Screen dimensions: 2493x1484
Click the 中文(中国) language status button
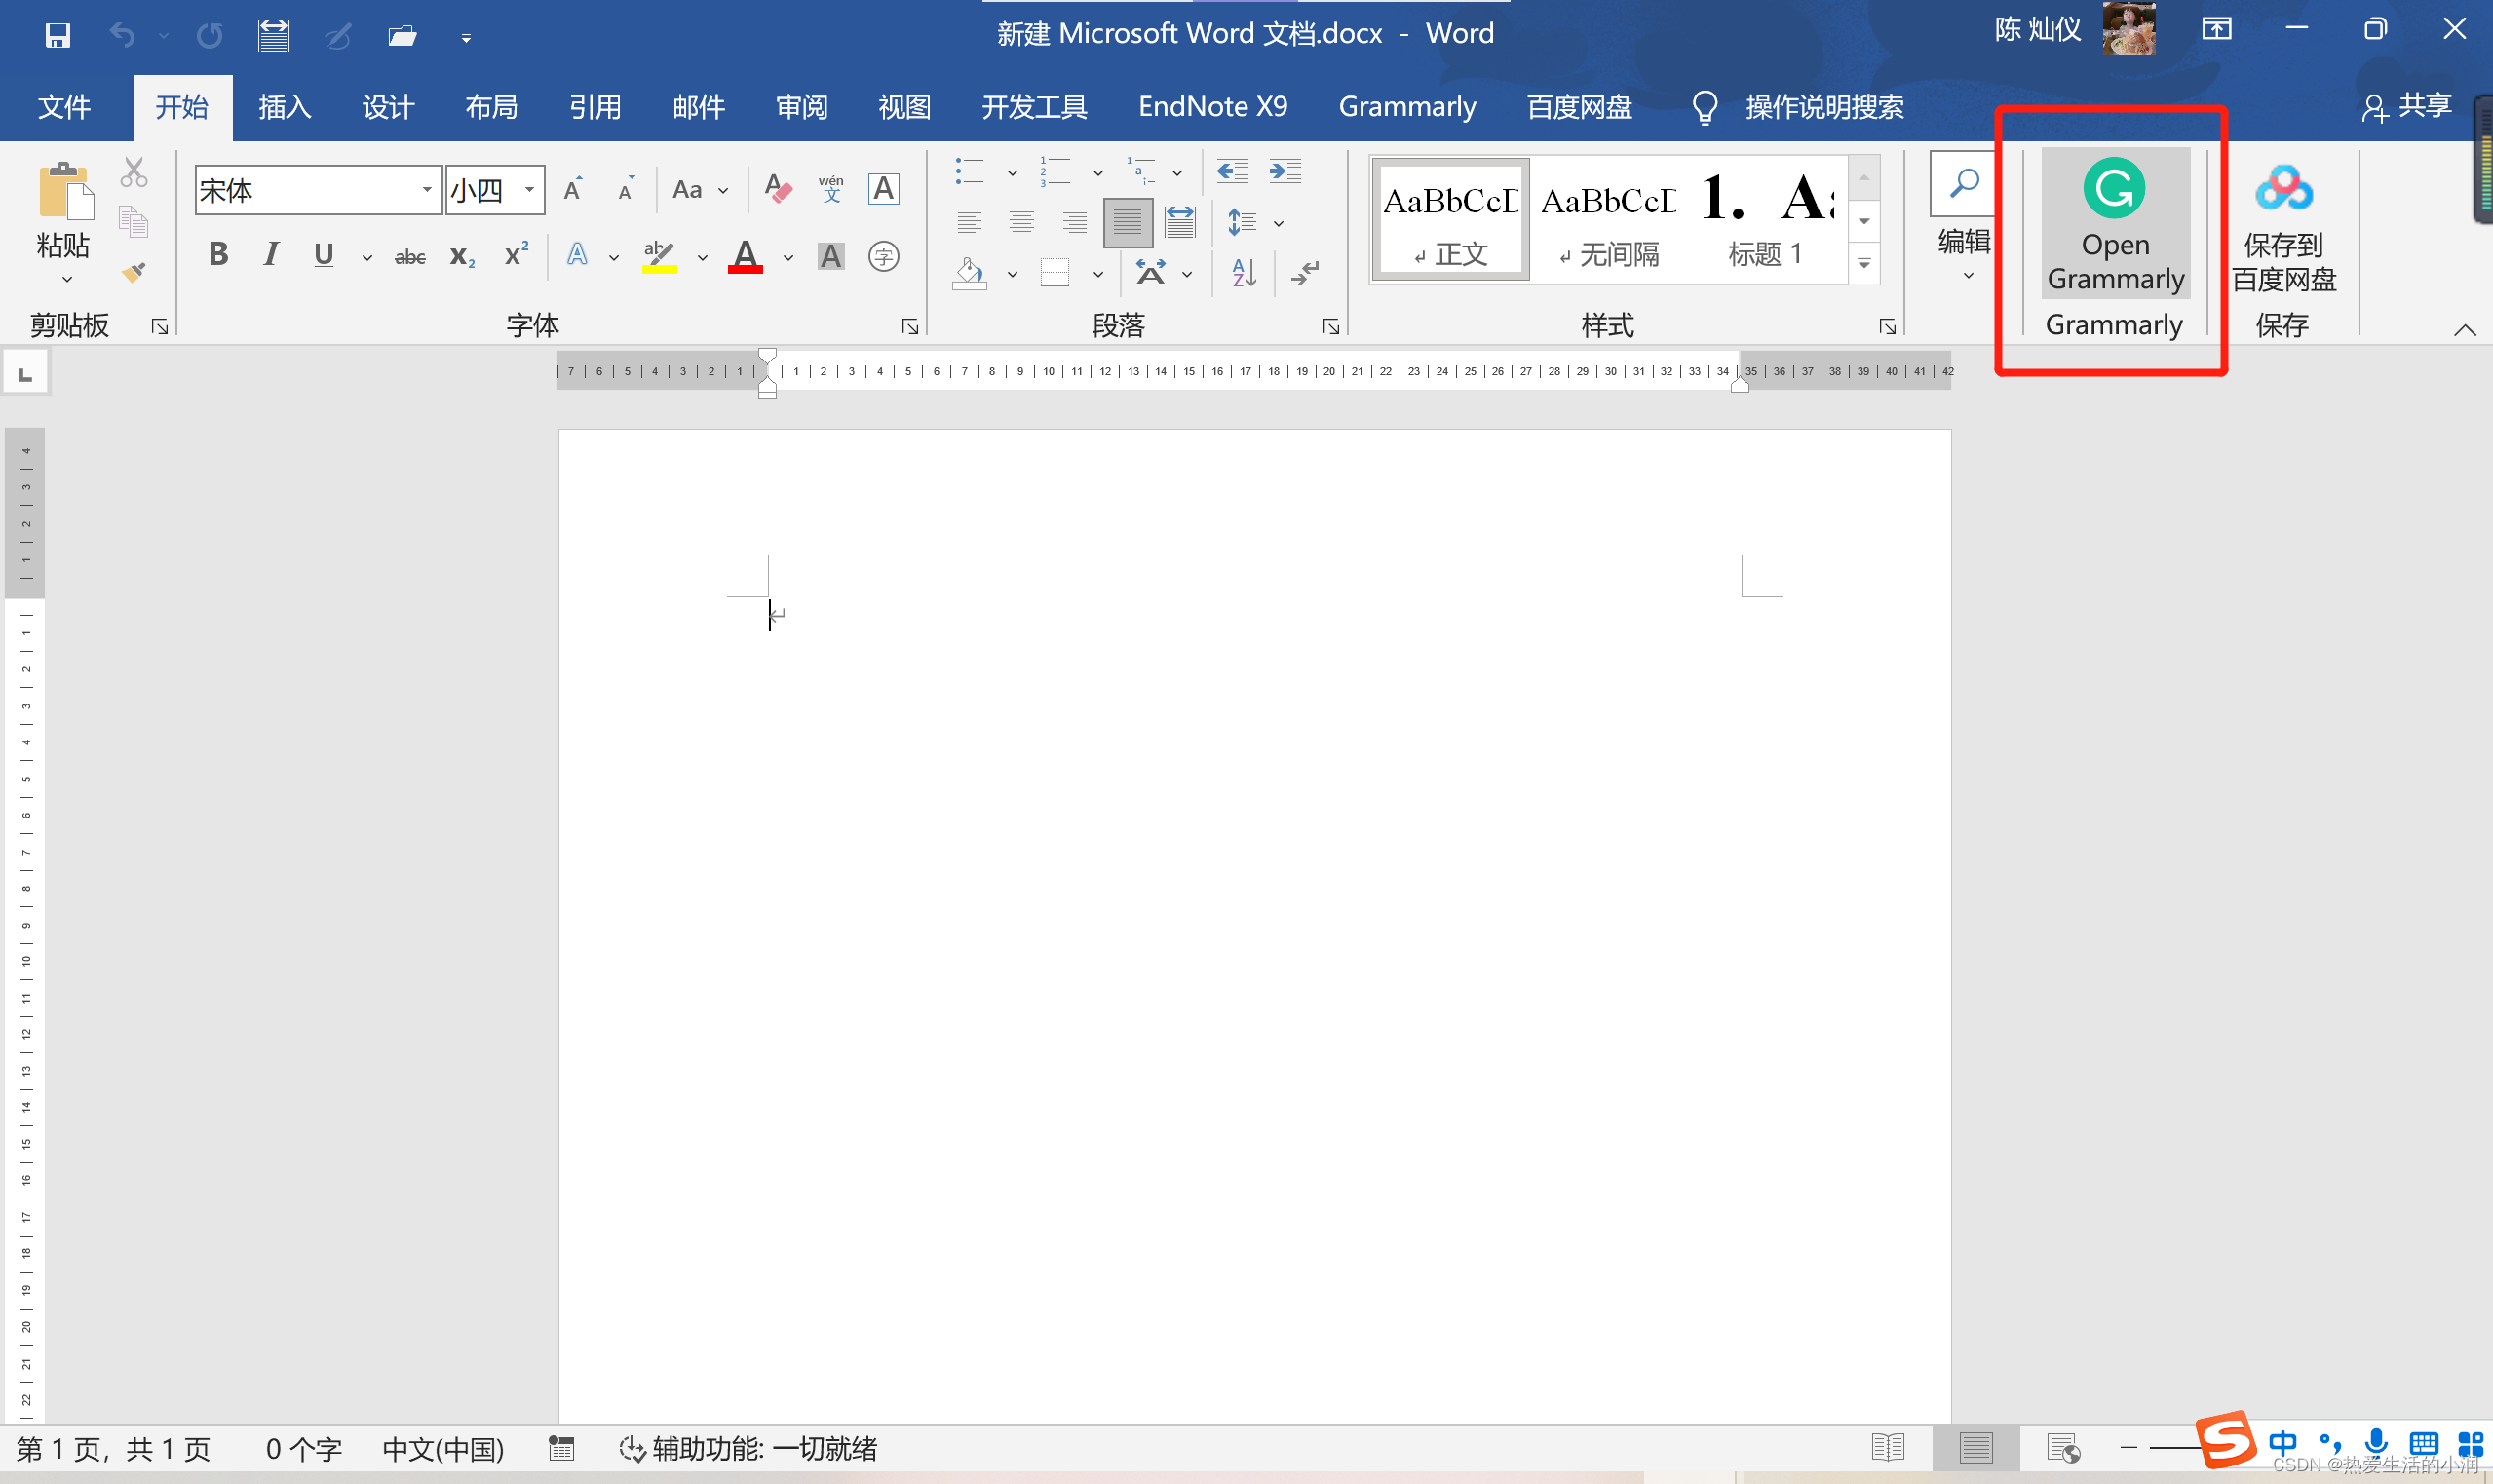coord(443,1449)
